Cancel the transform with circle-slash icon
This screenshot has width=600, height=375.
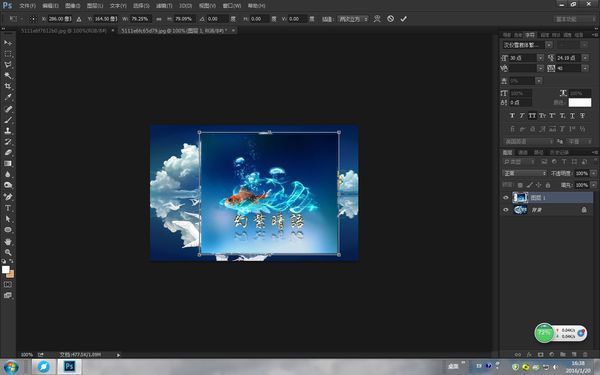tap(390, 19)
